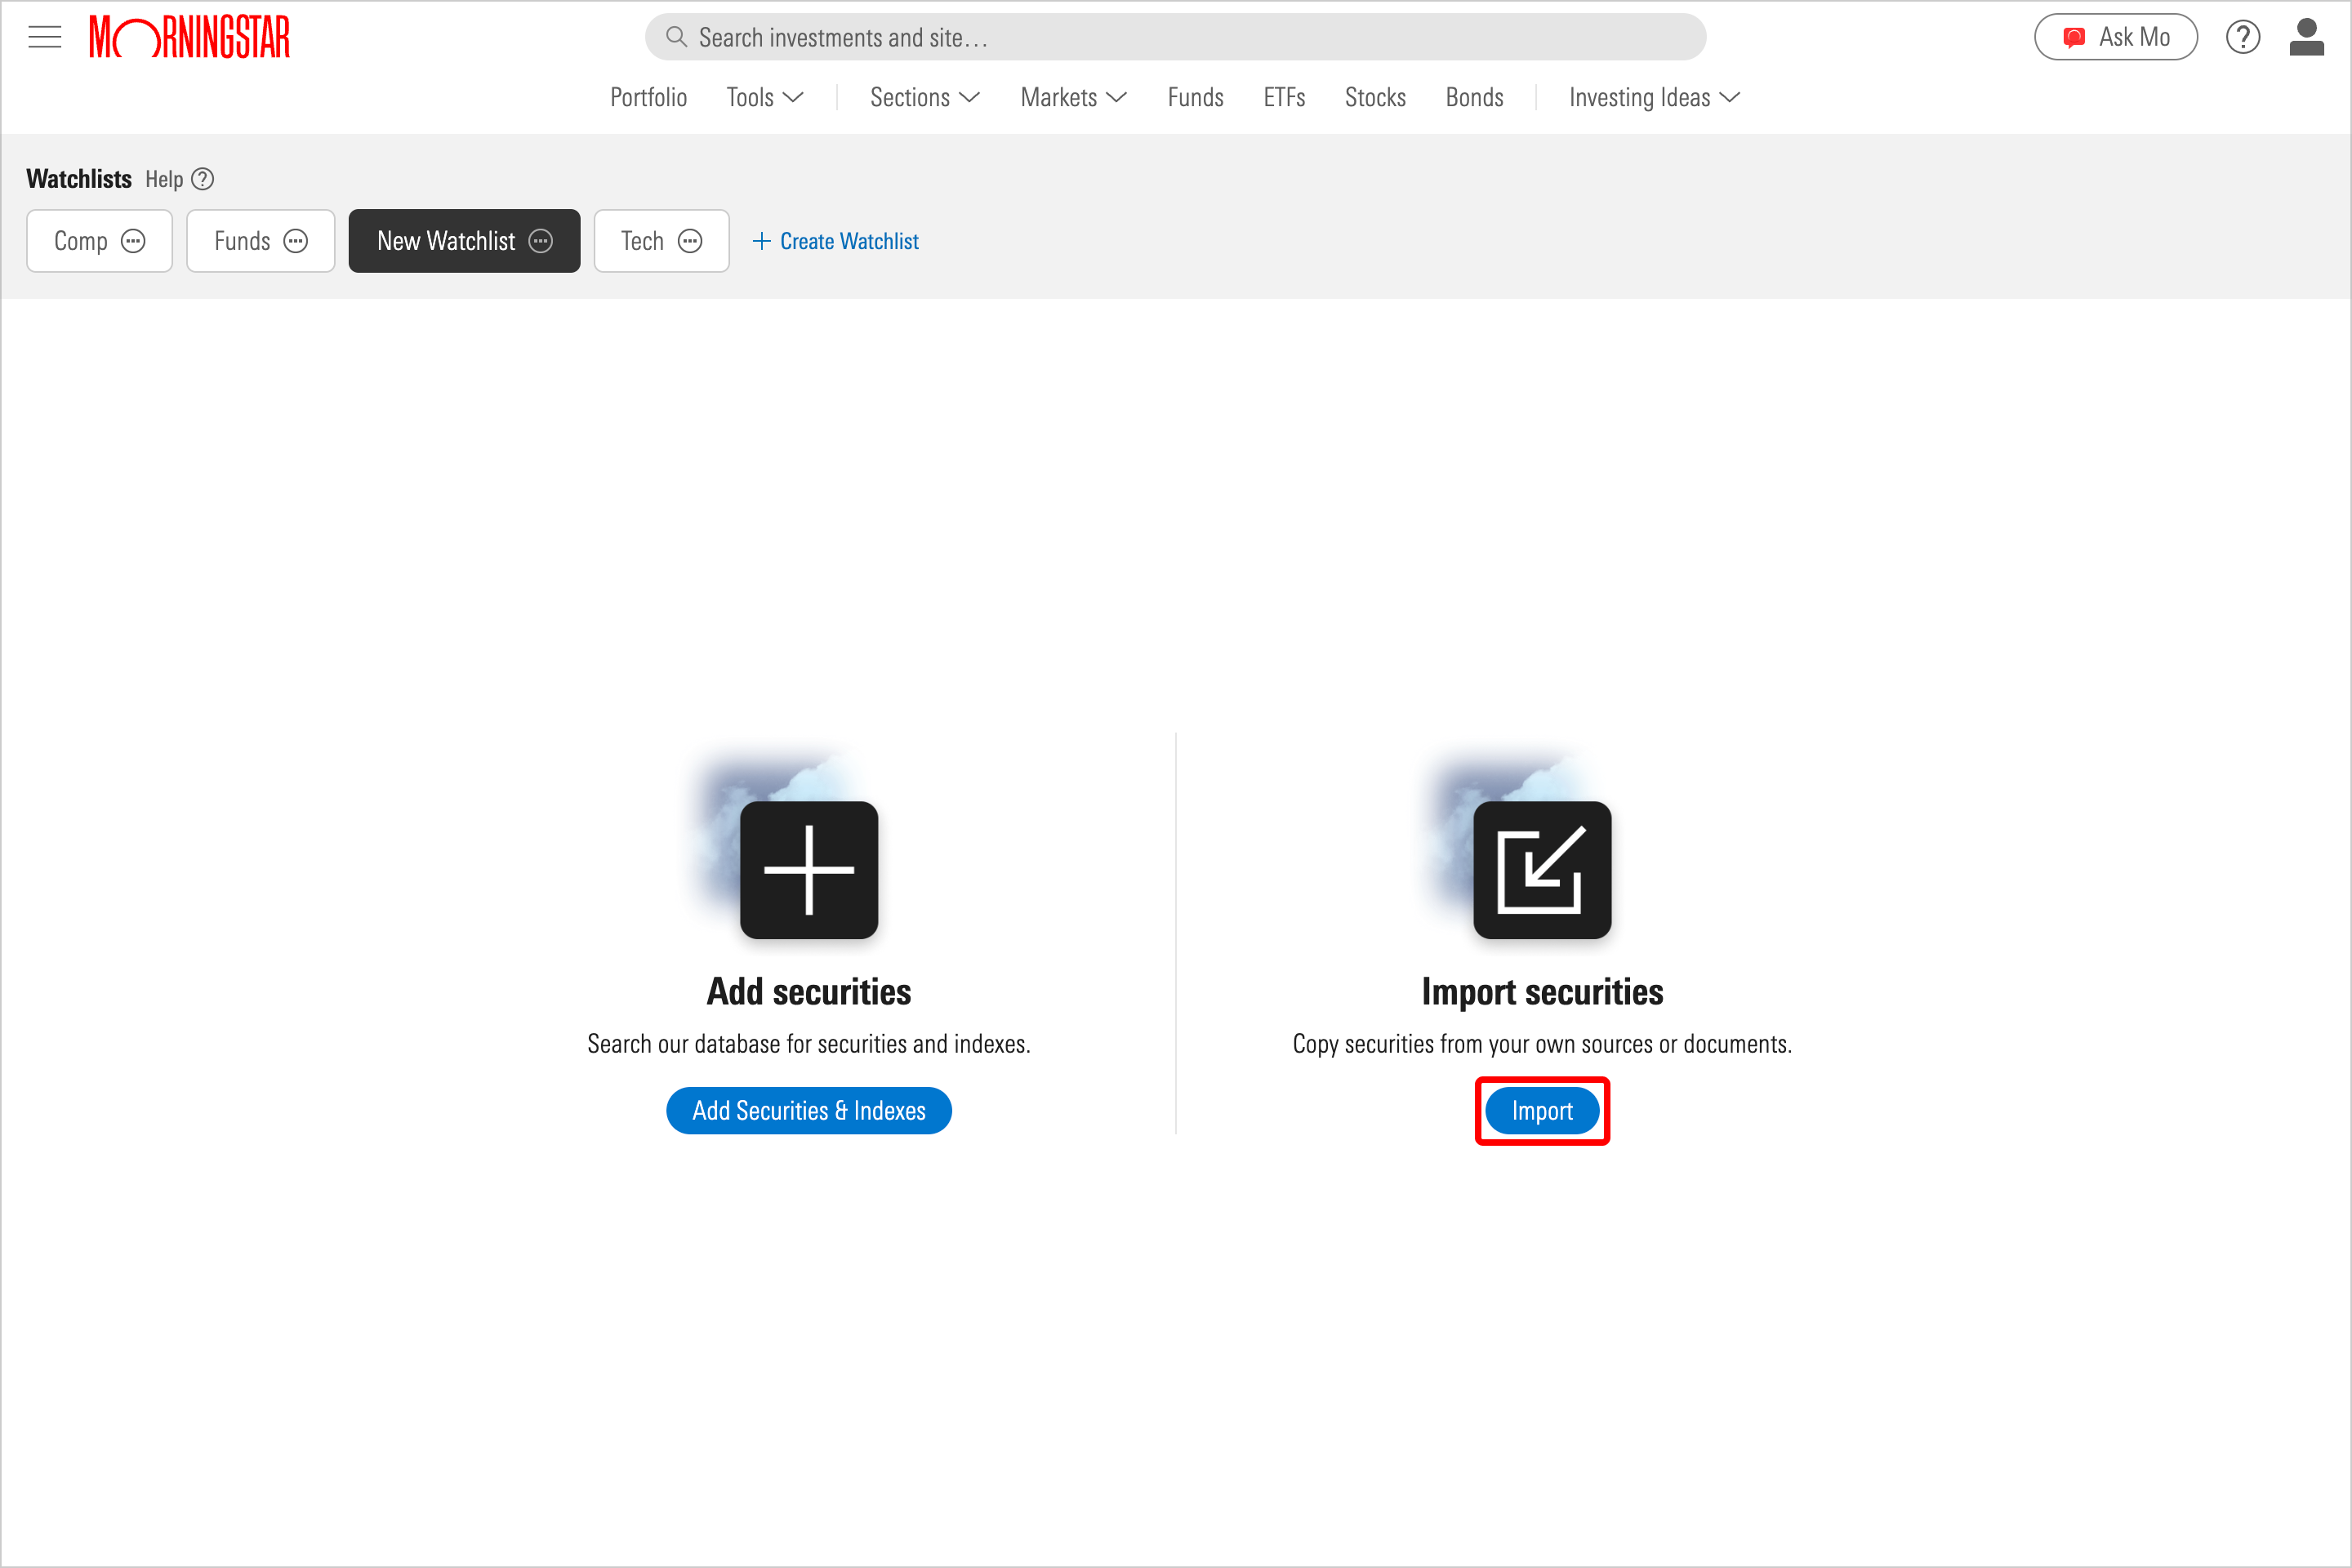Image resolution: width=2352 pixels, height=1568 pixels.
Task: Click the help question mark icon
Action: click(x=2243, y=37)
